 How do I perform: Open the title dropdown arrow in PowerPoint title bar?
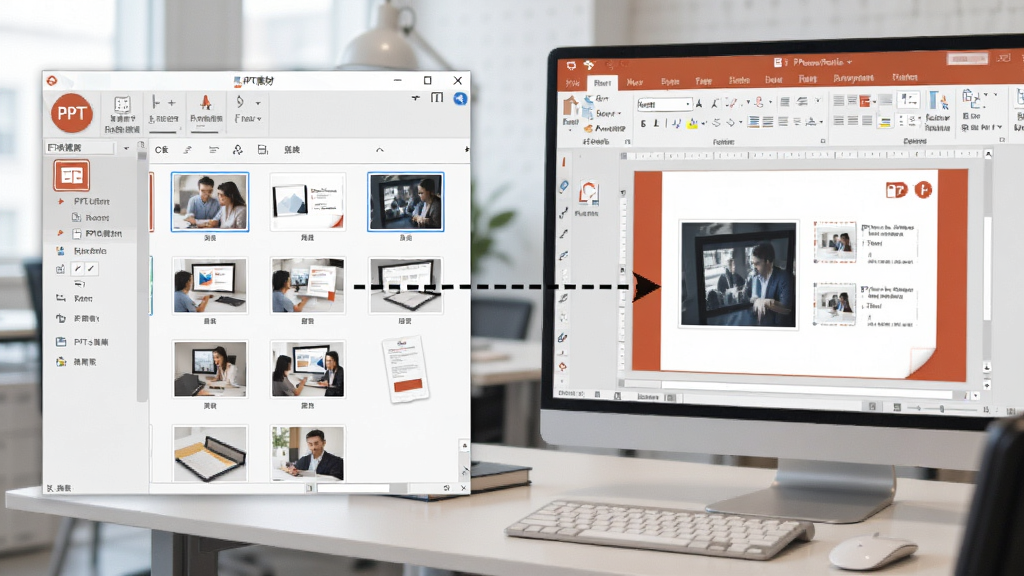[x=849, y=63]
